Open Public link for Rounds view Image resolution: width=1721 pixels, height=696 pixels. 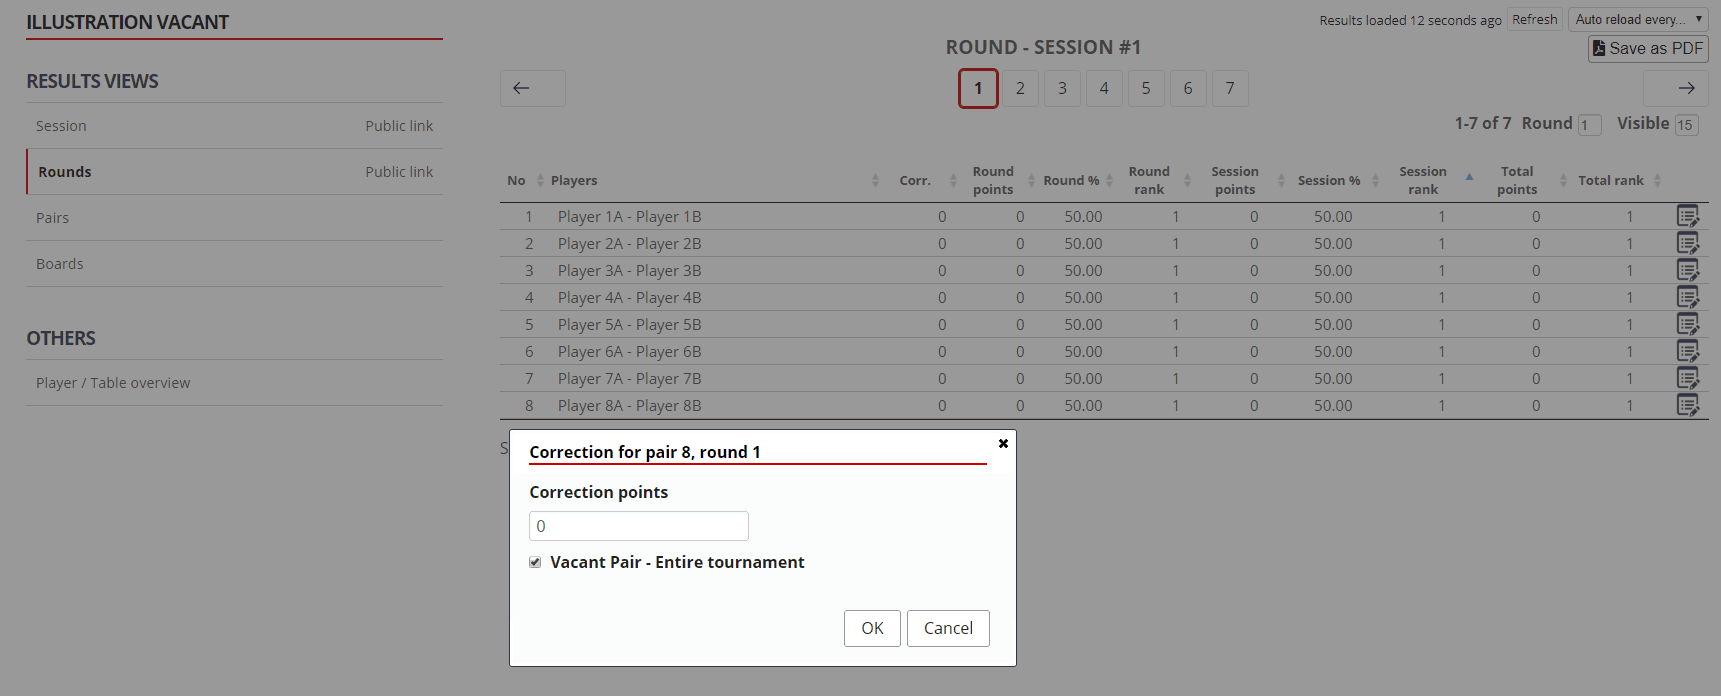(399, 172)
